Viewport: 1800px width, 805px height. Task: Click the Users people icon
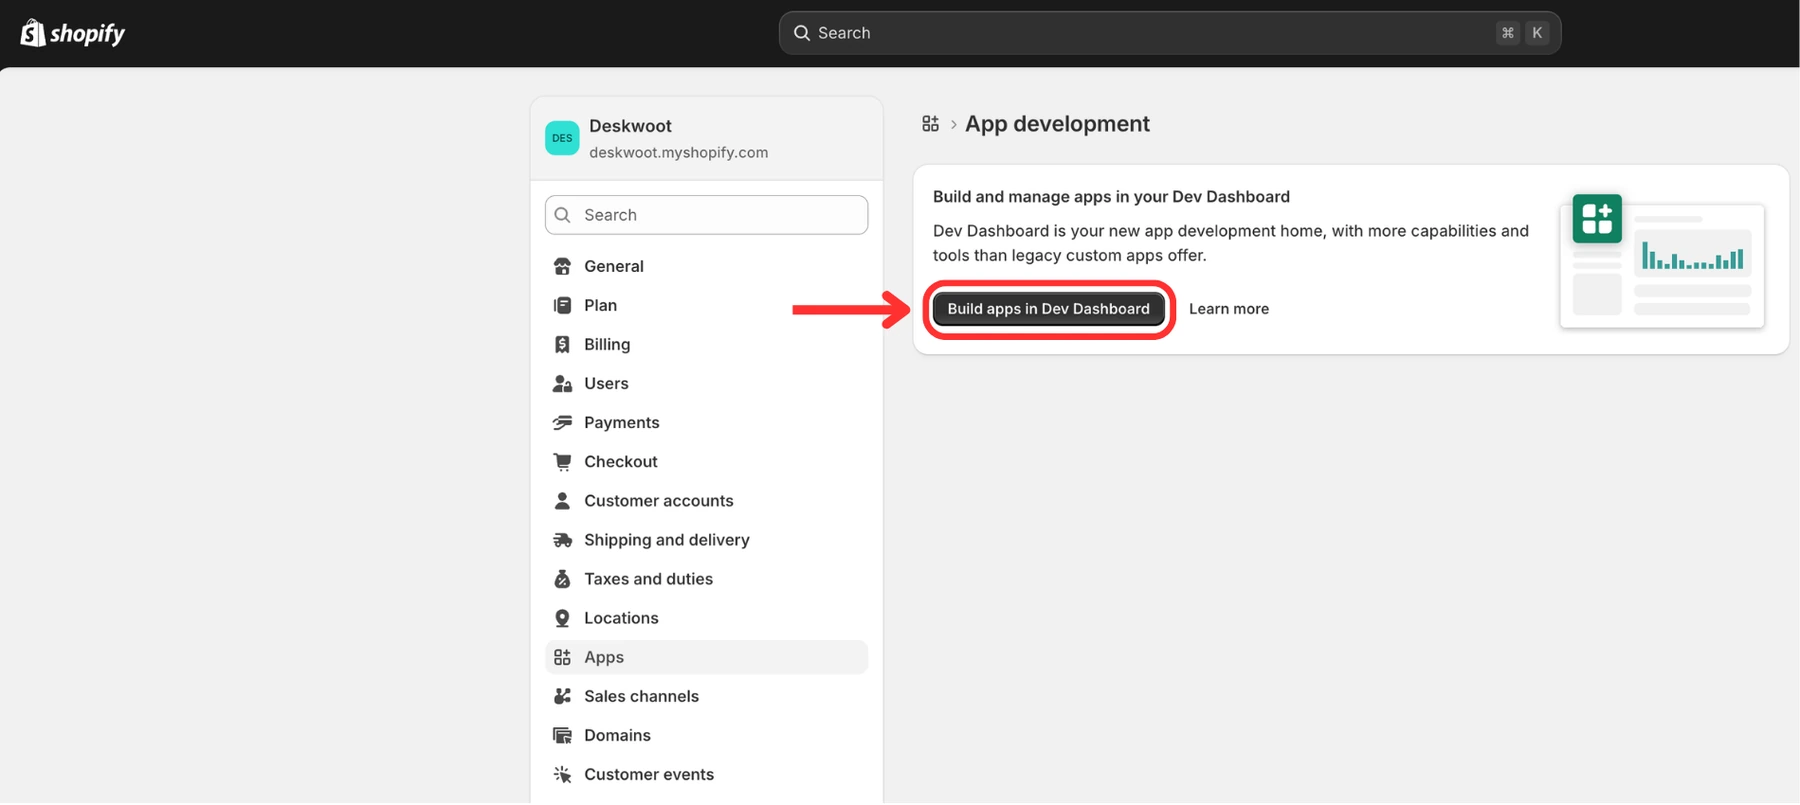pos(562,383)
